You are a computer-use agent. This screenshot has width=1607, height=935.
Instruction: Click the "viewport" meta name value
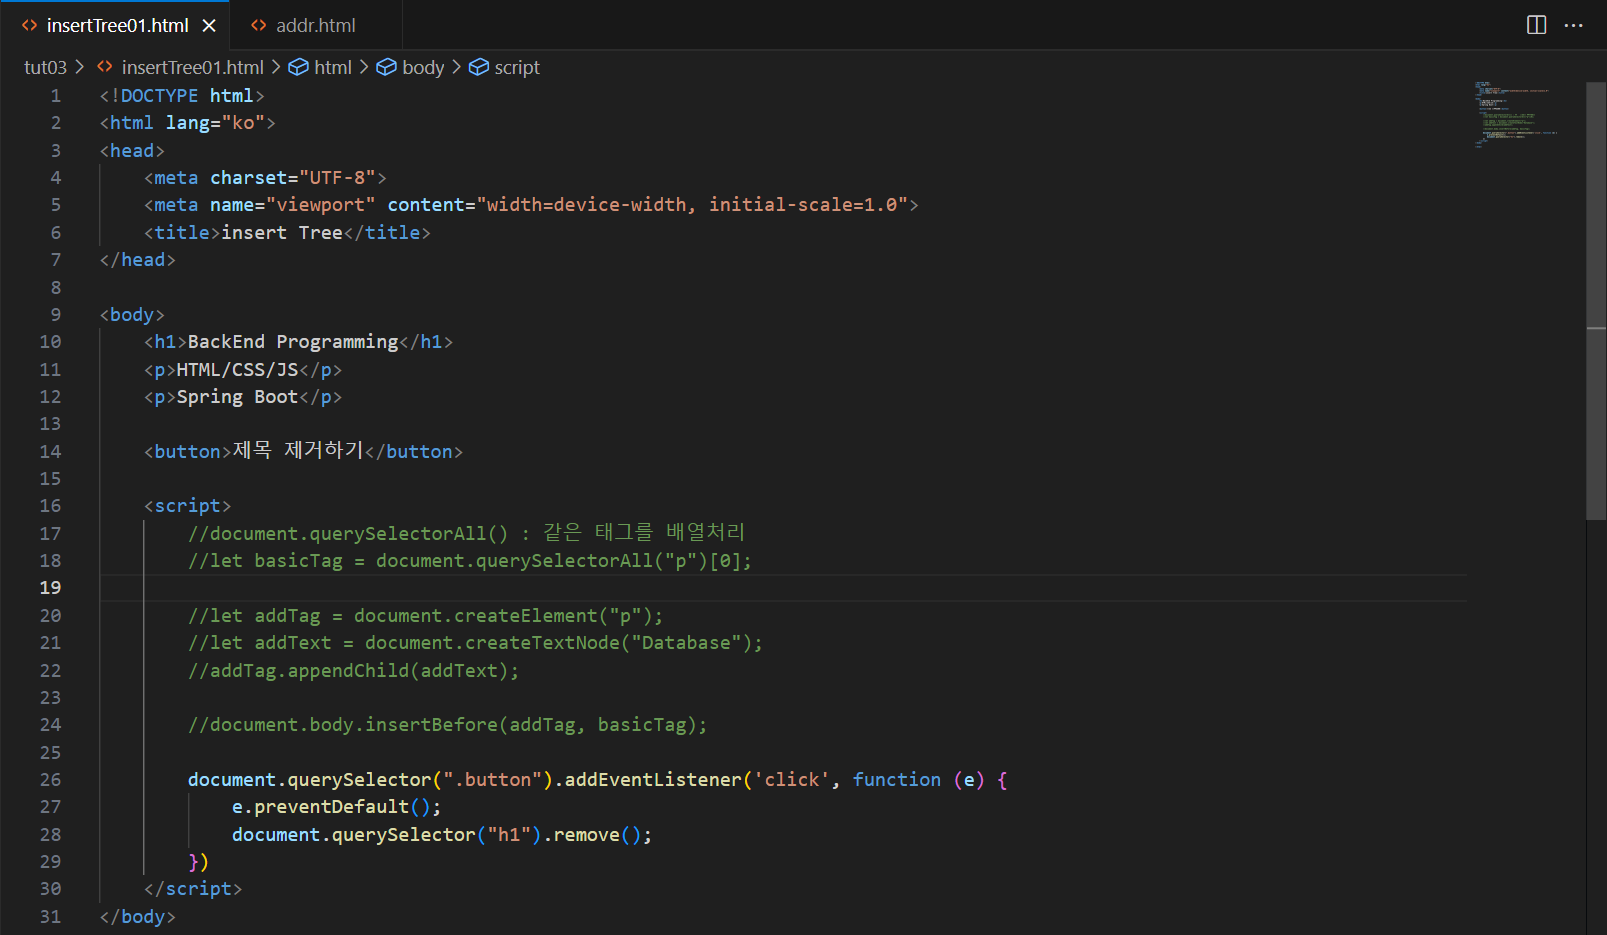(320, 205)
